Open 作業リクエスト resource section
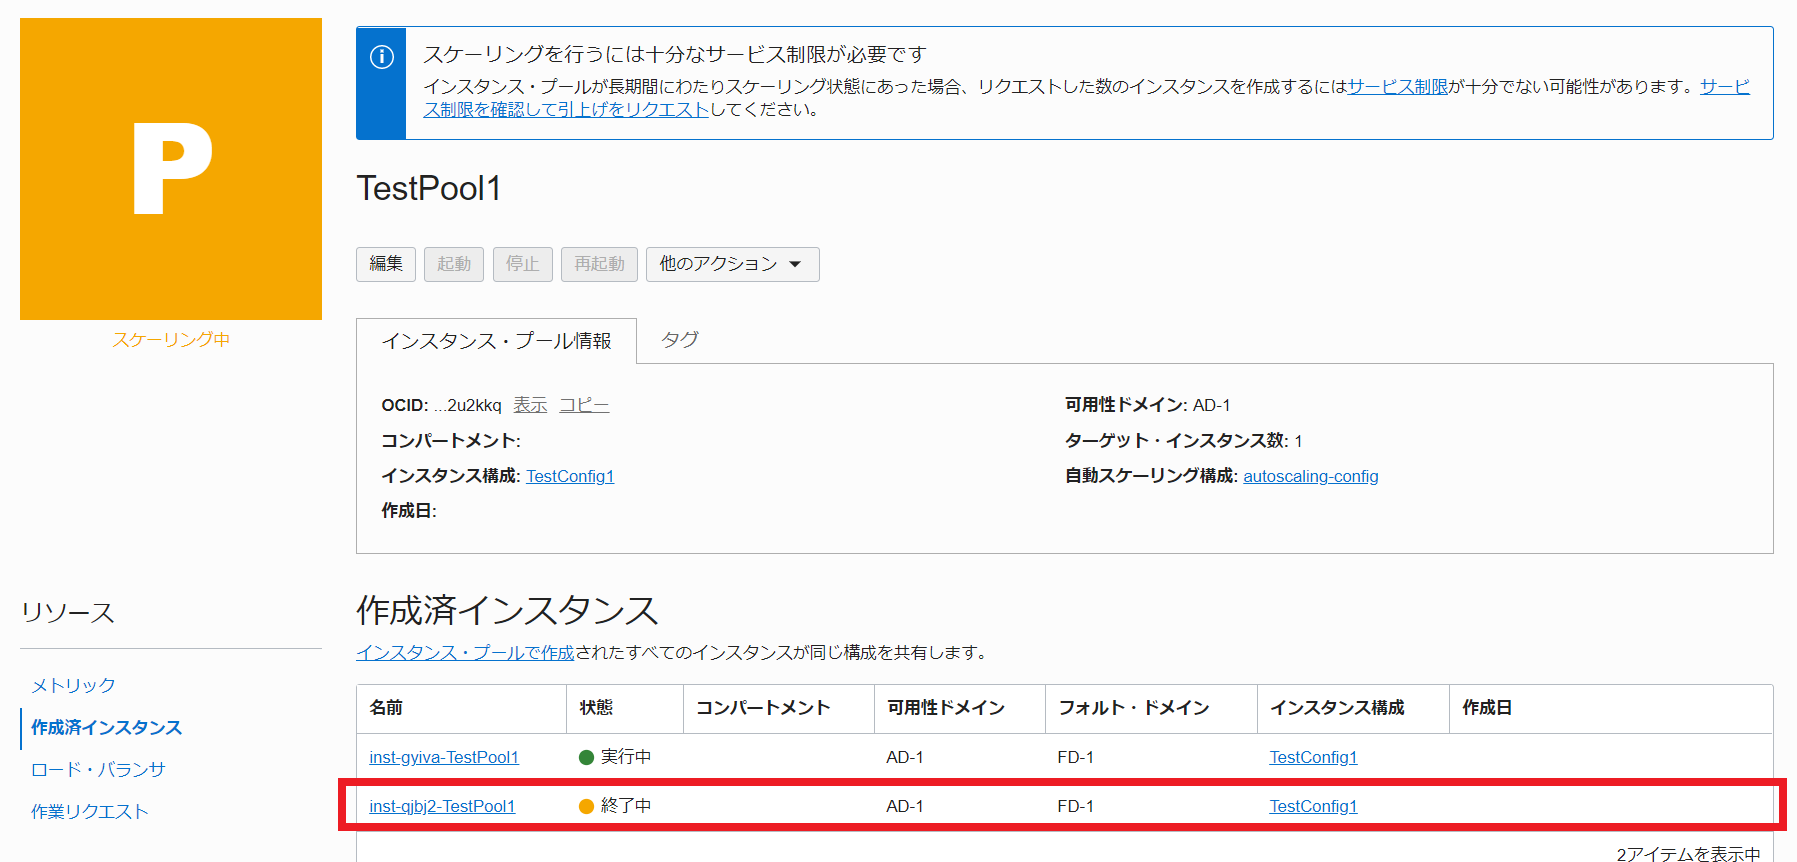The width and height of the screenshot is (1797, 862). pos(90,811)
